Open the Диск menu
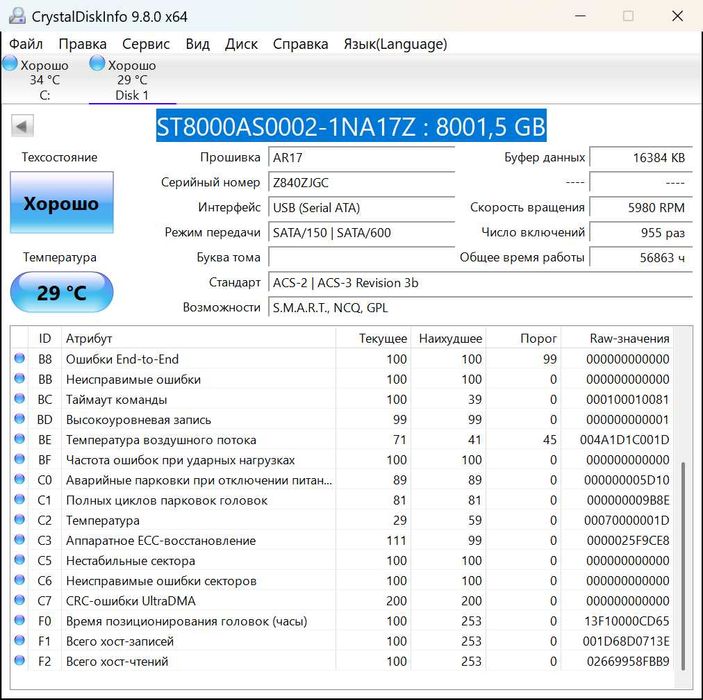The image size is (703, 700). 241,44
